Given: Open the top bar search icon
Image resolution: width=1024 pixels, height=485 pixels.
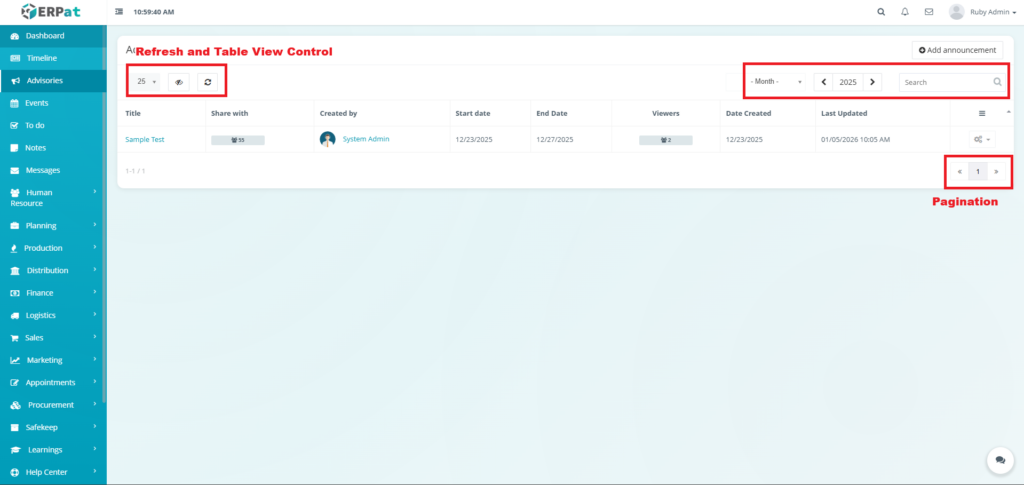Looking at the screenshot, I should click(x=881, y=12).
